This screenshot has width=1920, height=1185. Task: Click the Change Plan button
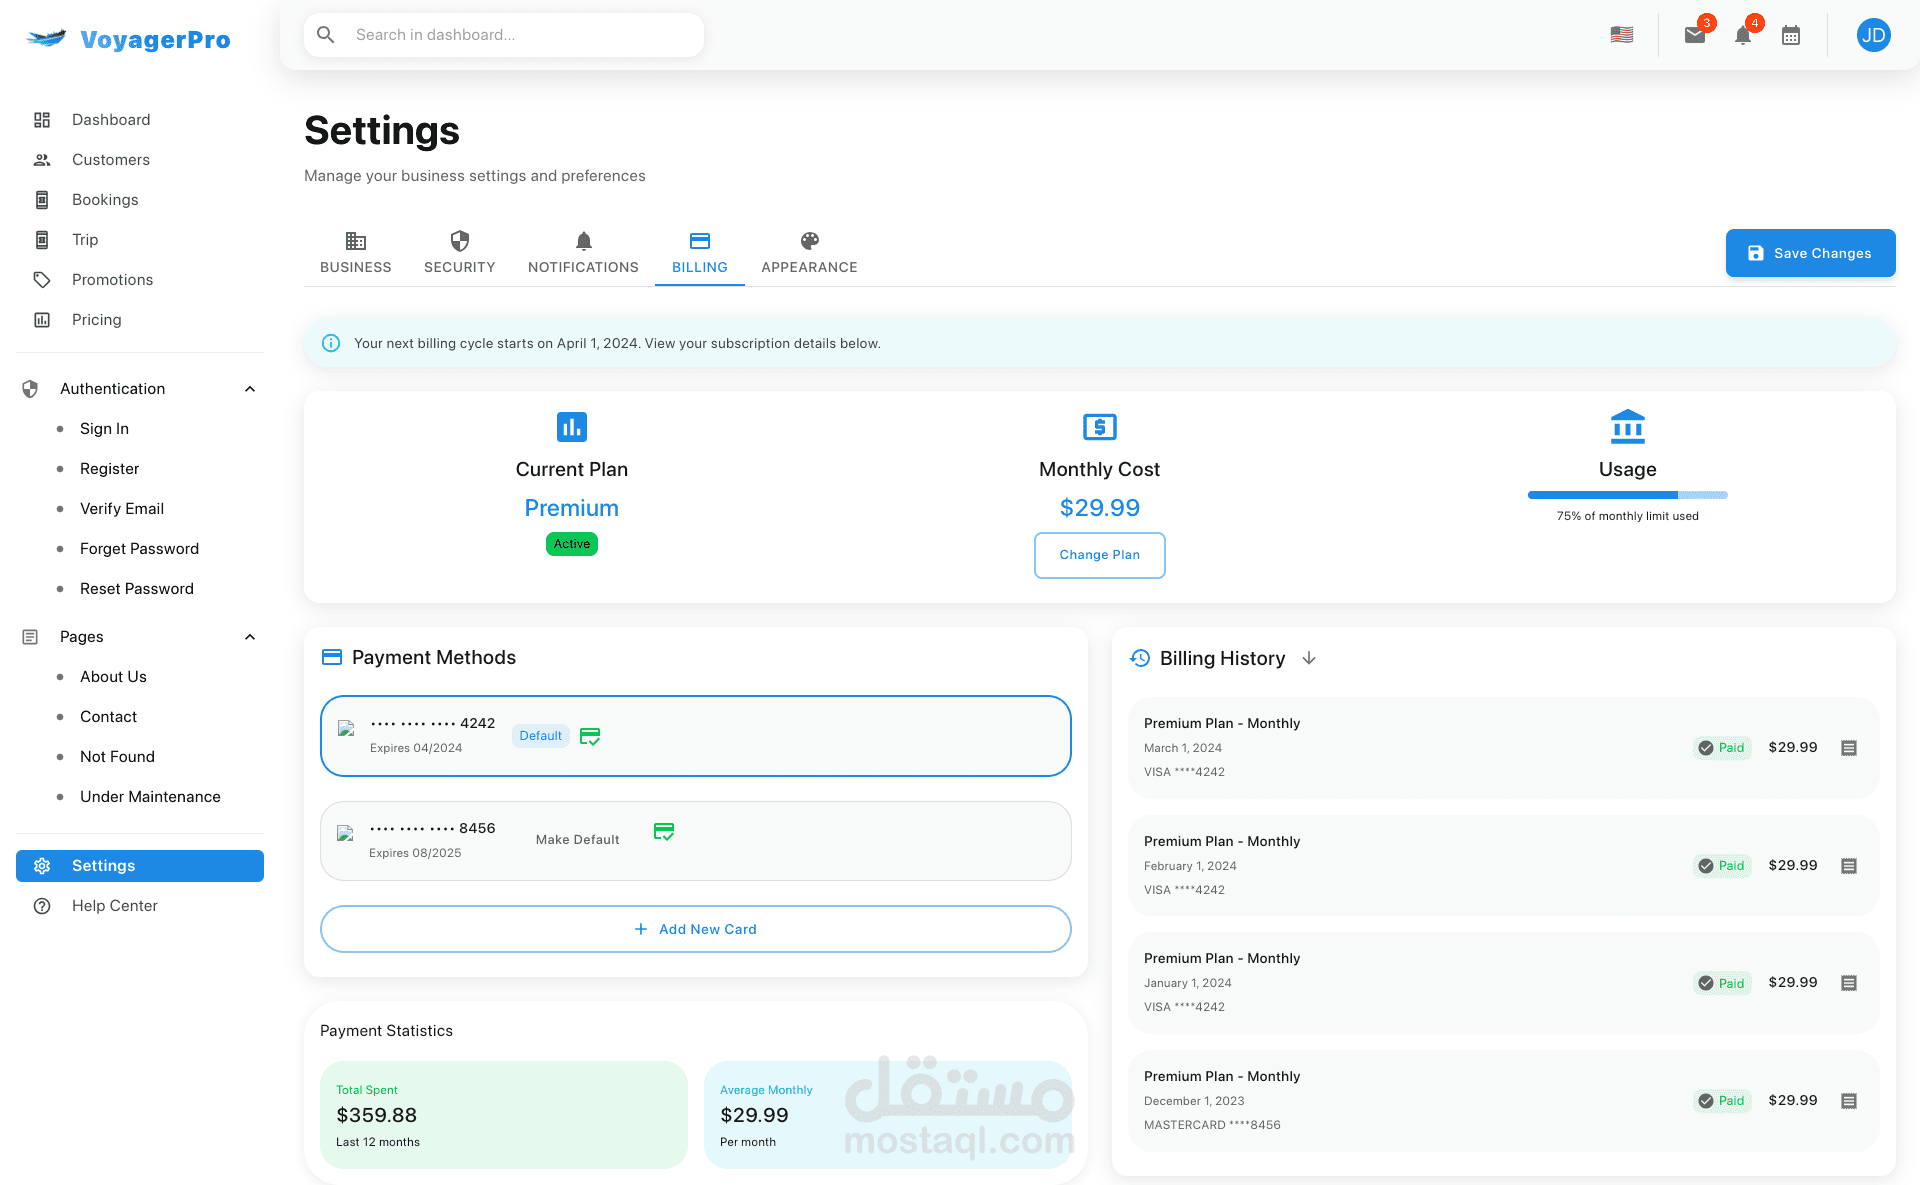(1099, 555)
